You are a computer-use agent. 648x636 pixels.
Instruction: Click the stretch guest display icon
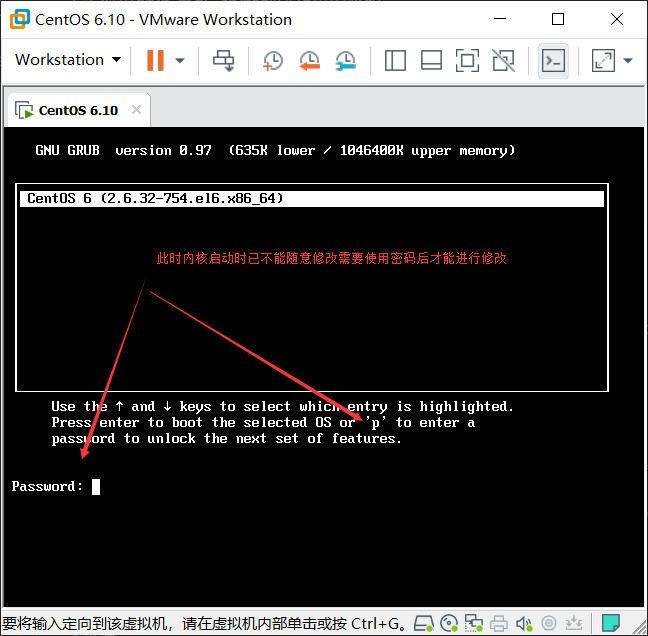603,61
